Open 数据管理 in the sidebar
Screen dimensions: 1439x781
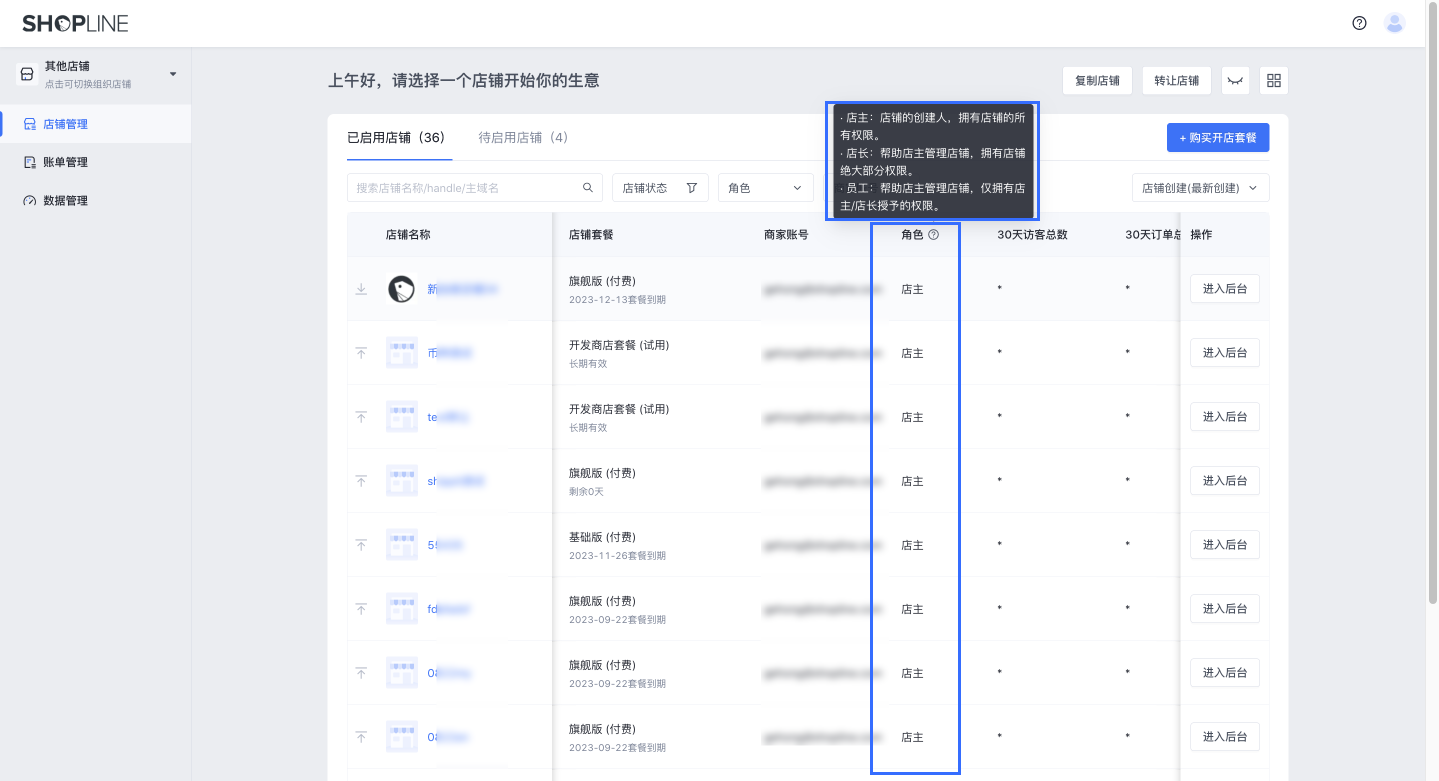click(x=96, y=200)
